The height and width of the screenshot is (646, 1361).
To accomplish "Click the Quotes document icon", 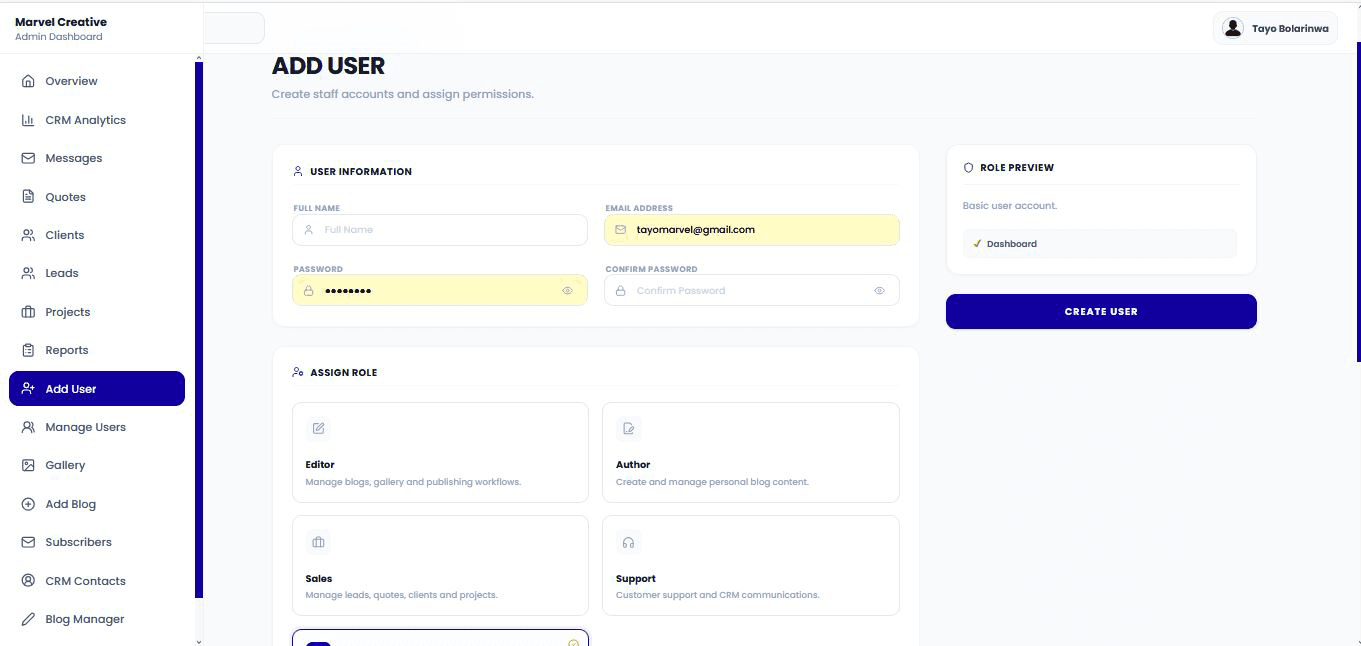I will 28,197.
